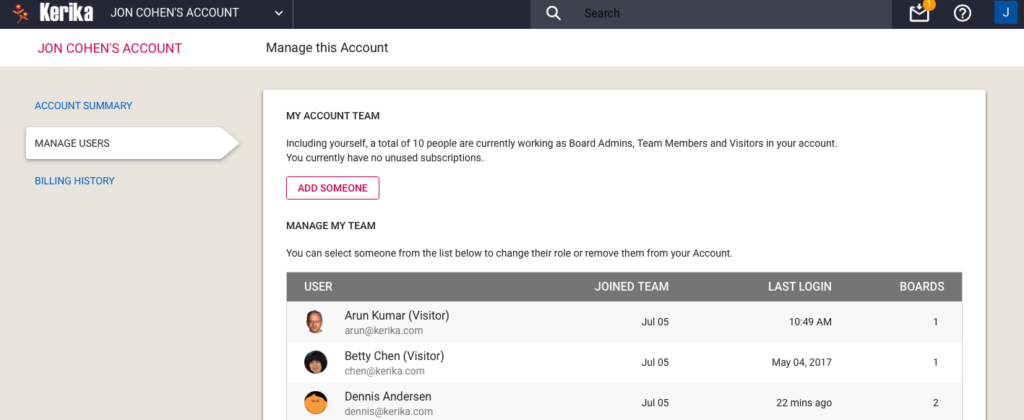Open the Account Summary section

84,106
